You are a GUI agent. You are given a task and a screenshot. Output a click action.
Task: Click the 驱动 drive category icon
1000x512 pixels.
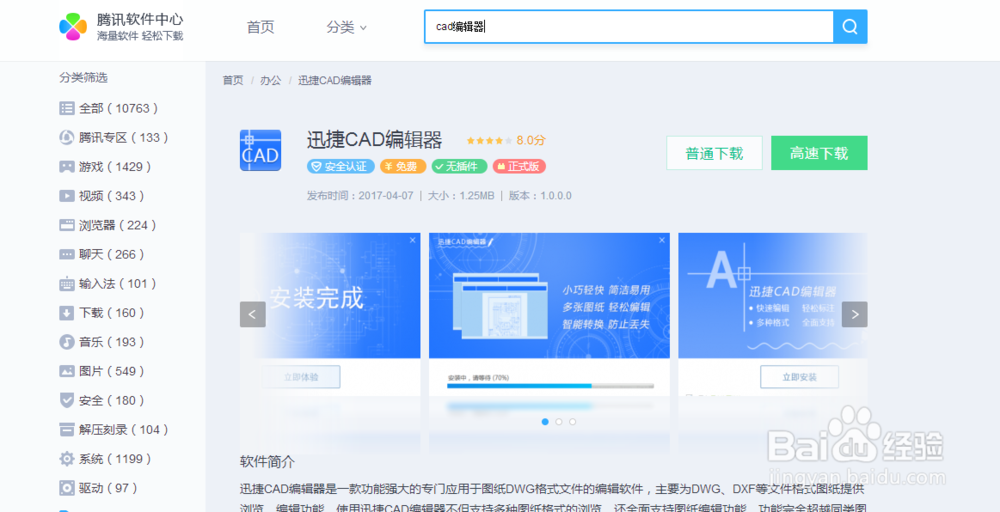(x=67, y=488)
